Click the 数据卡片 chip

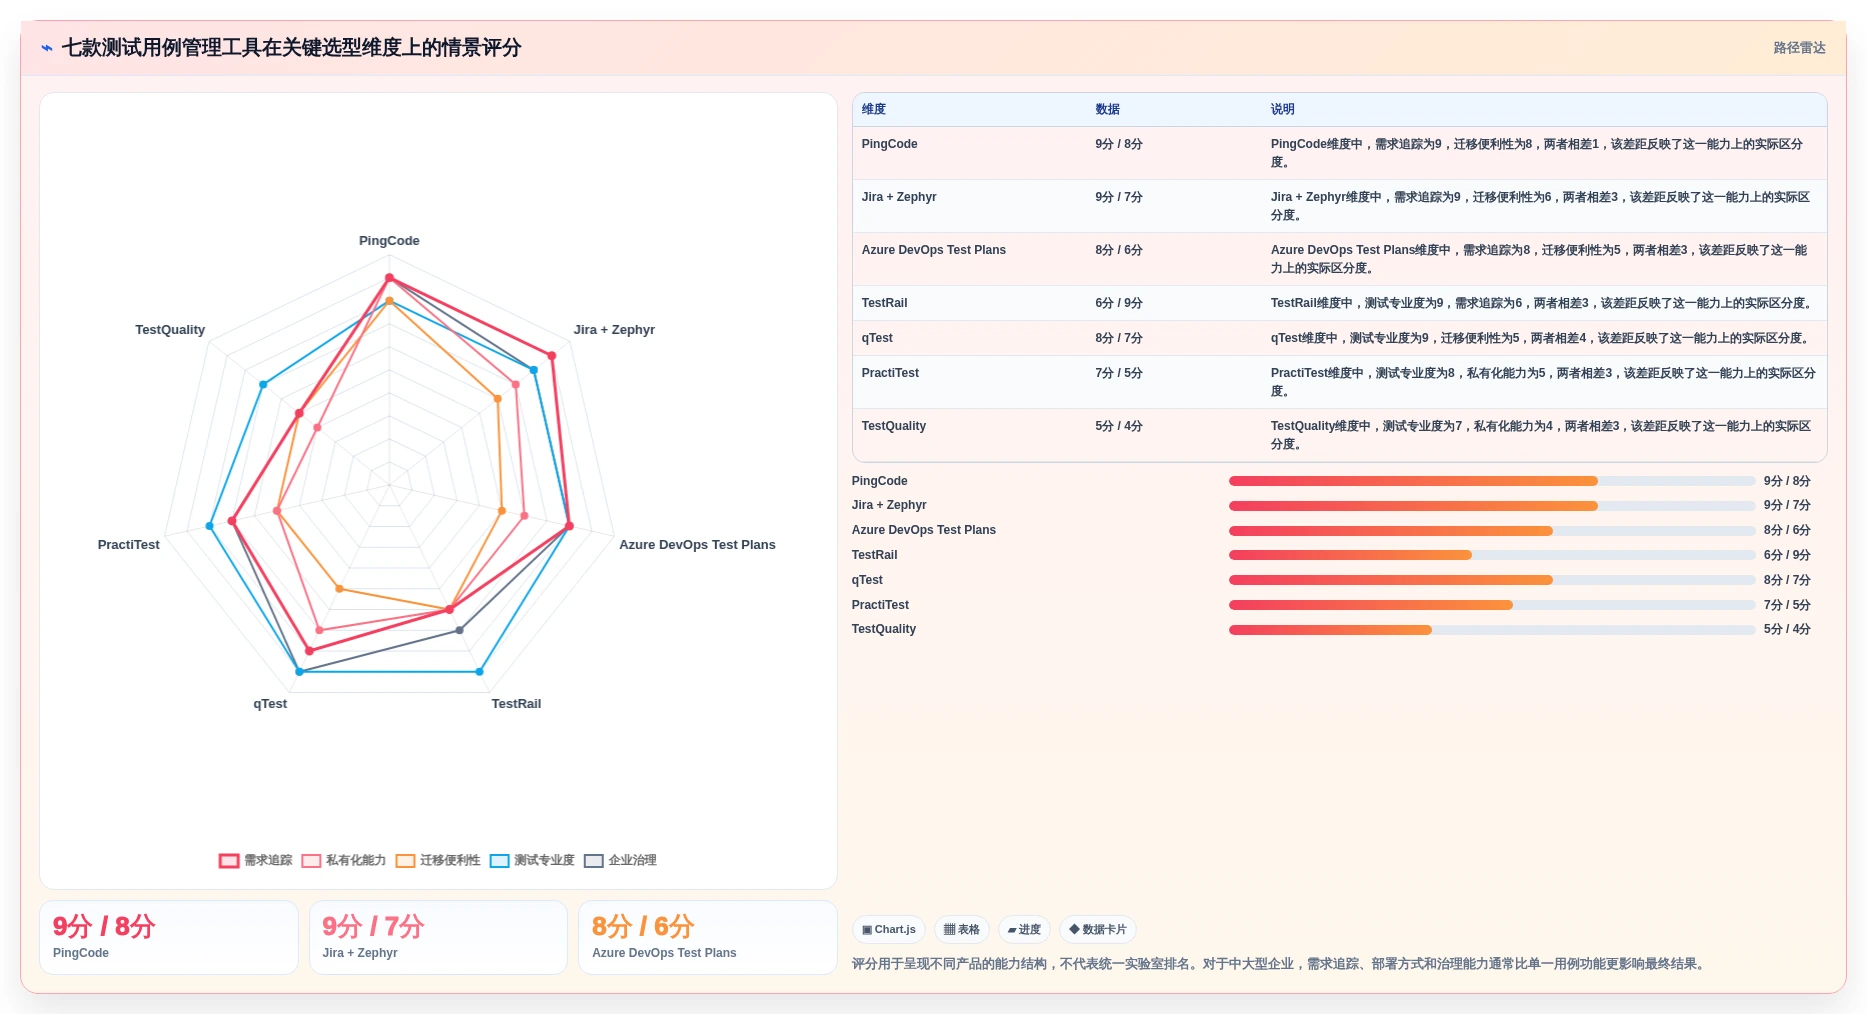coord(1098,930)
